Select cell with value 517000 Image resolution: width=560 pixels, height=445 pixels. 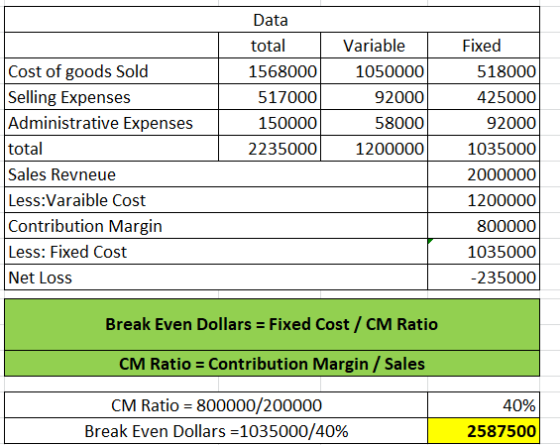[x=270, y=97]
